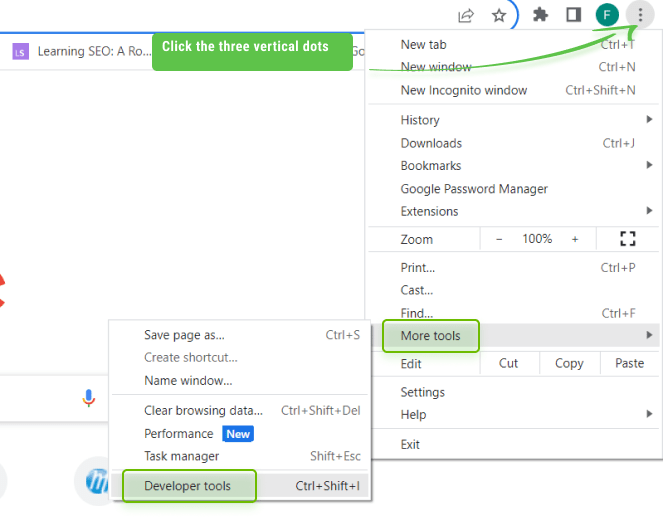Choose Find... from the menu

[513, 313]
